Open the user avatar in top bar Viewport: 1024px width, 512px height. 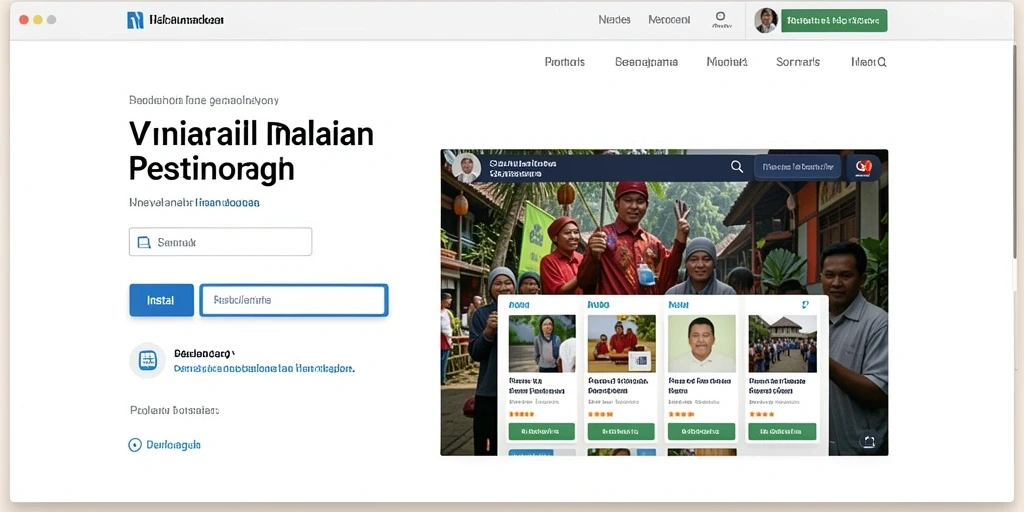[765, 20]
